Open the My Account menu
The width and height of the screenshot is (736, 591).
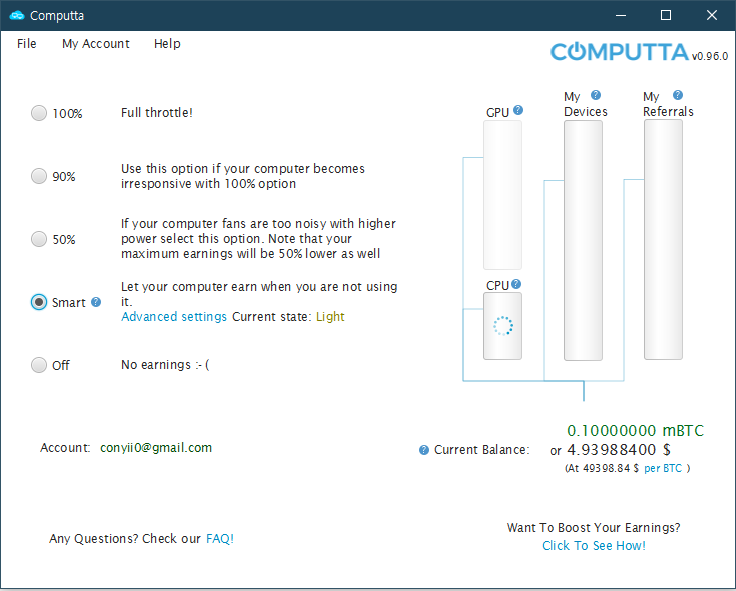tap(96, 44)
